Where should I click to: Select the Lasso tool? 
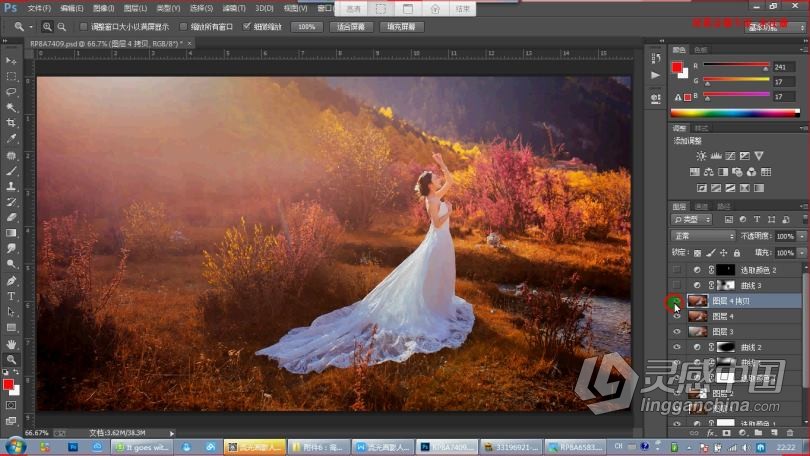[11, 92]
